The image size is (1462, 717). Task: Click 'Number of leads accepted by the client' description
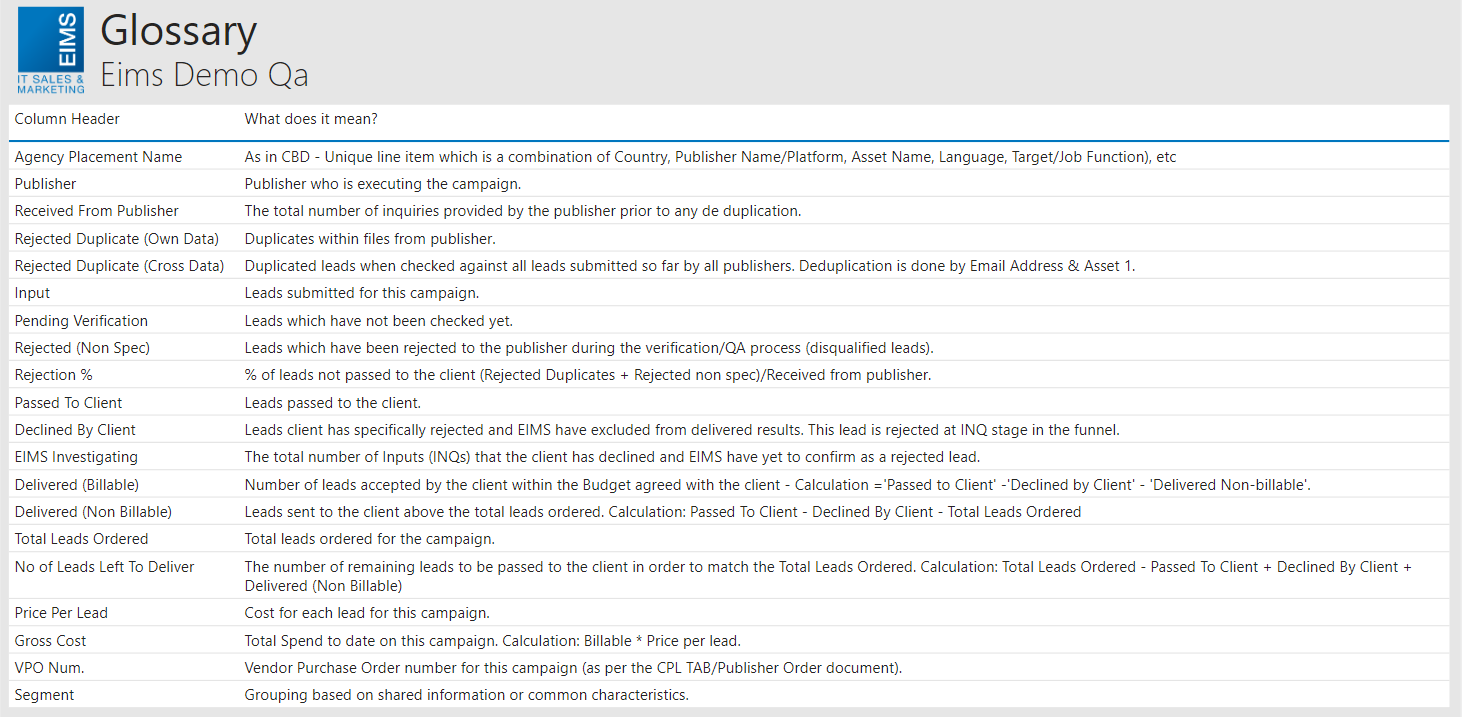click(778, 485)
